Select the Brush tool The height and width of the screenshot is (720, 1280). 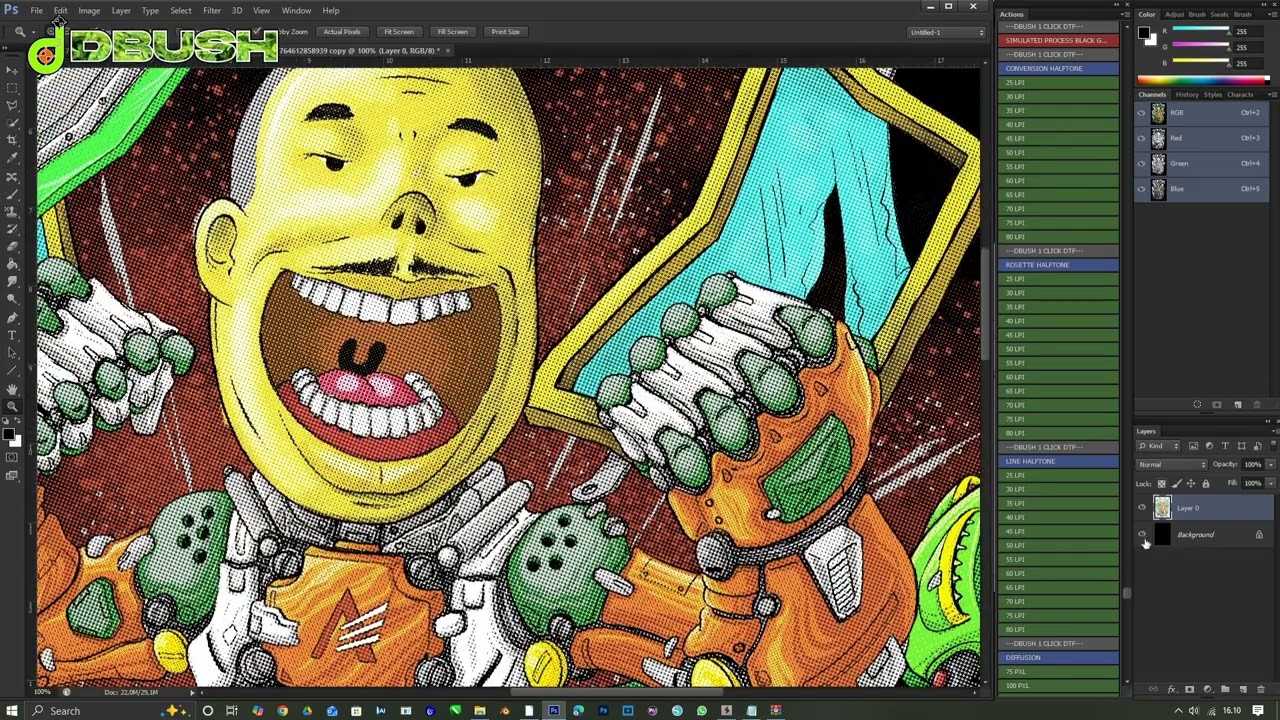(13, 194)
